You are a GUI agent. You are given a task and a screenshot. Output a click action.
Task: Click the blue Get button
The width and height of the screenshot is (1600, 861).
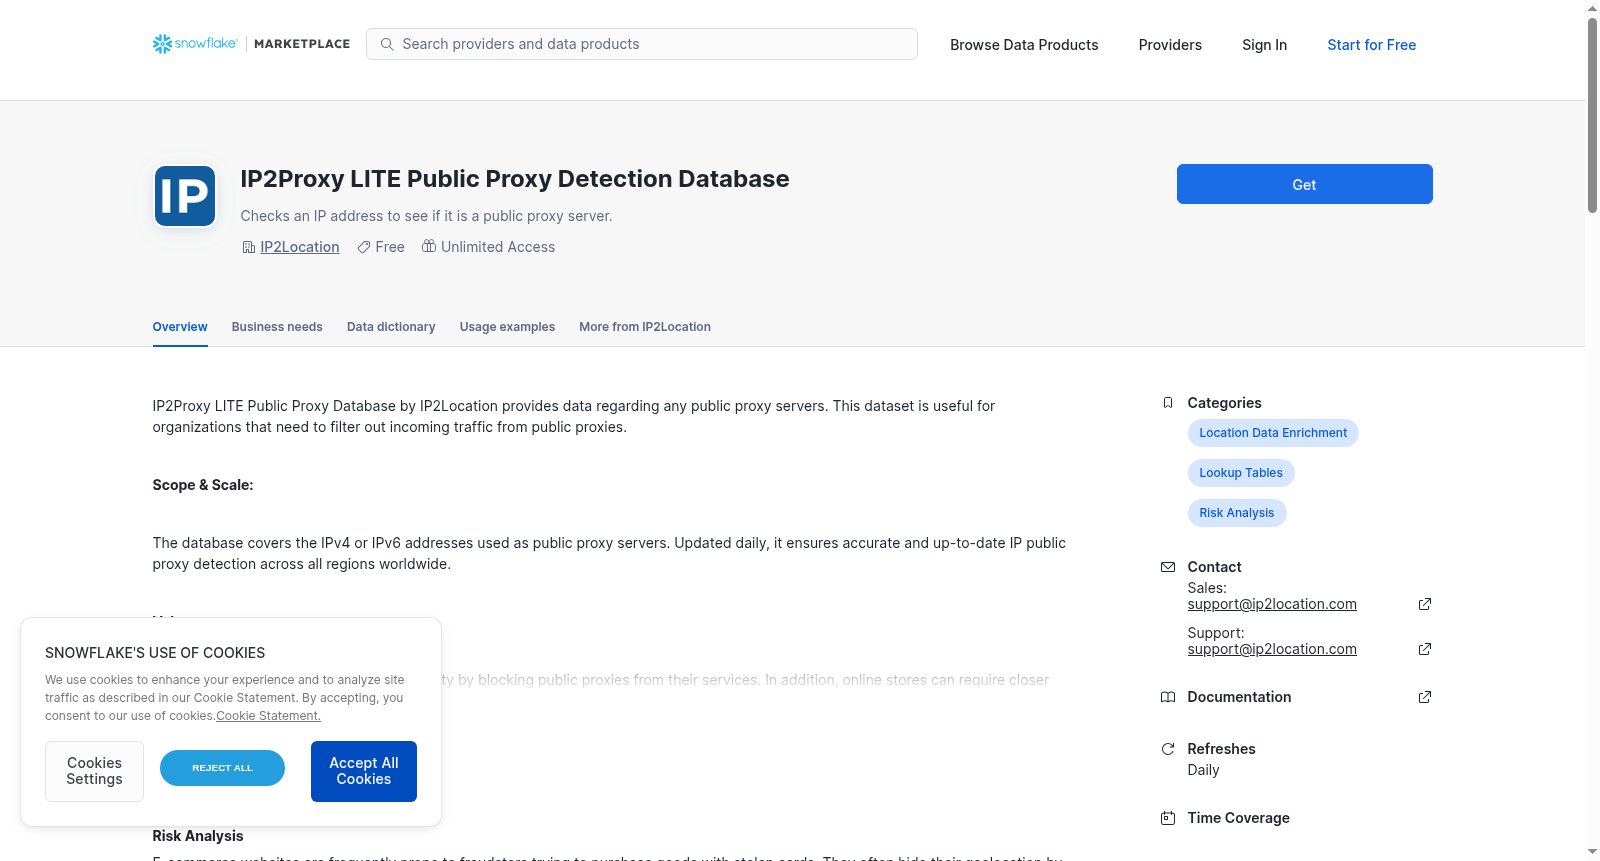[x=1305, y=184]
